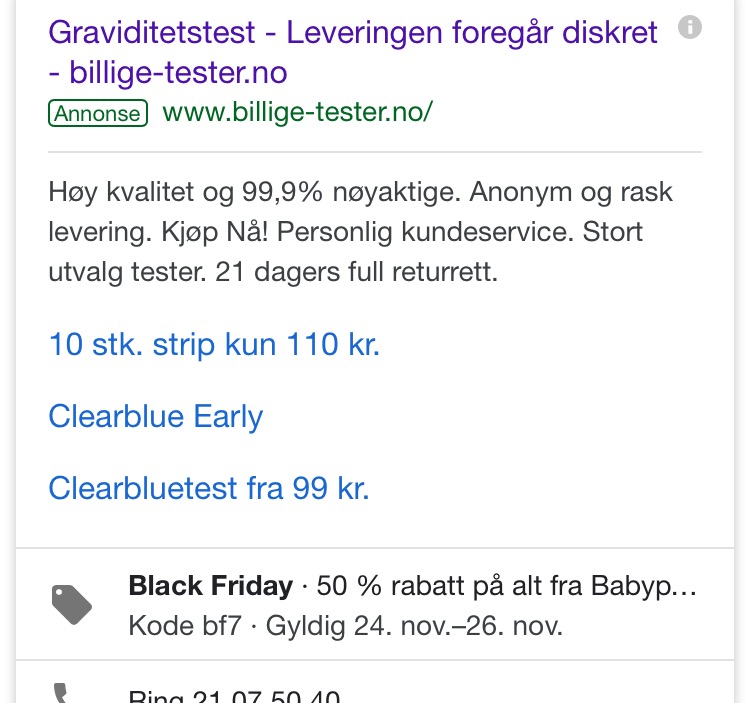
Task: Click 'Leveringen foregår diskret' in the headline
Action: point(472,33)
